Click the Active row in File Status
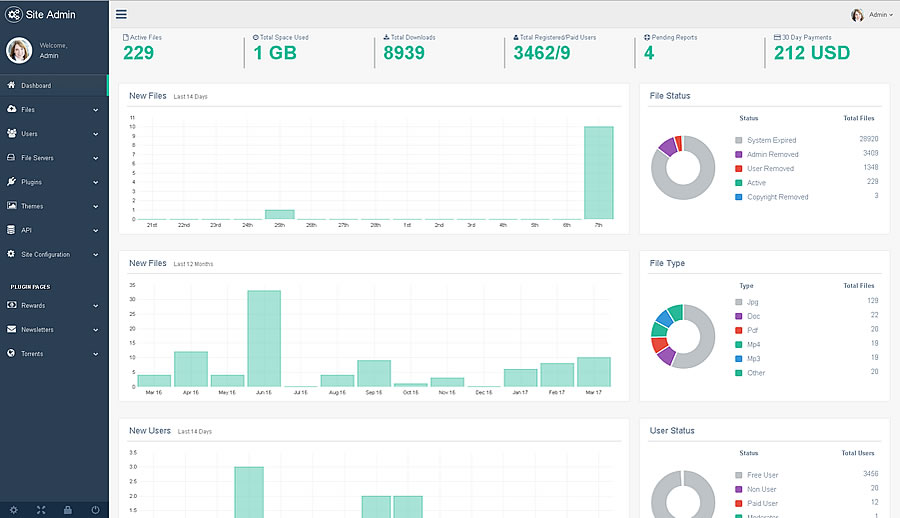The width and height of the screenshot is (900, 518). 806,182
